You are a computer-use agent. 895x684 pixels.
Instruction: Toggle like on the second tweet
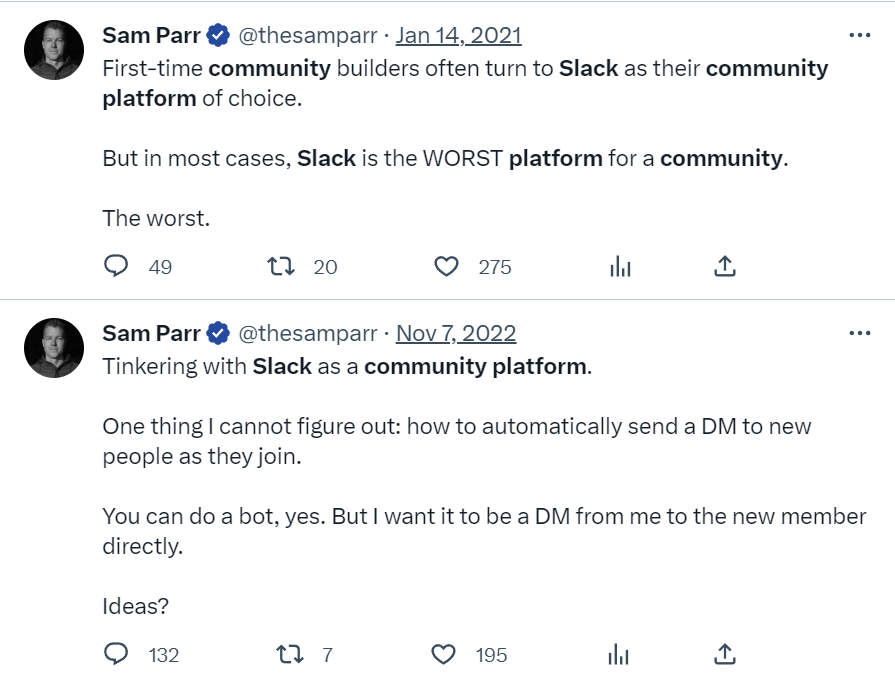[x=446, y=653]
